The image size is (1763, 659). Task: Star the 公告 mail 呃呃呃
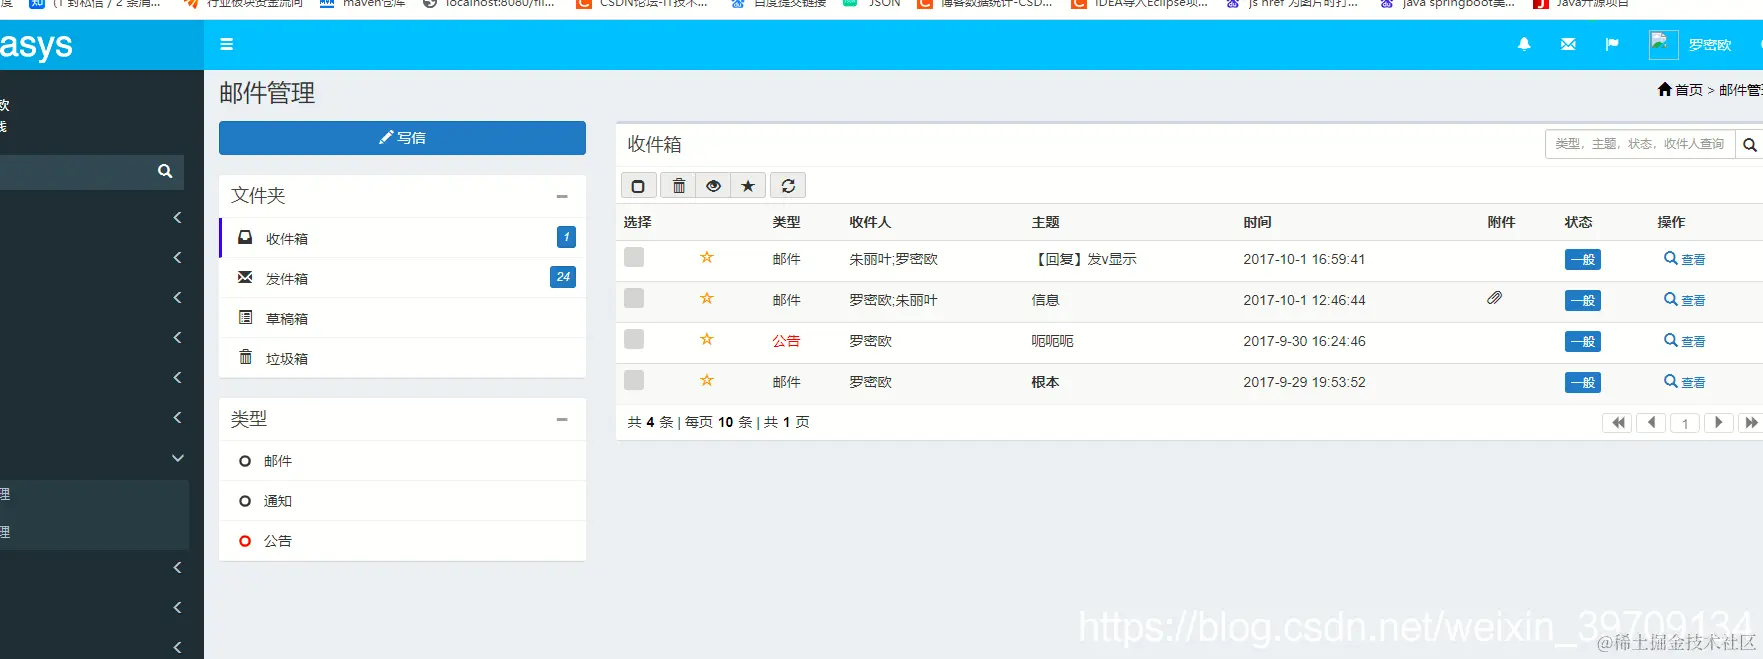[707, 339]
